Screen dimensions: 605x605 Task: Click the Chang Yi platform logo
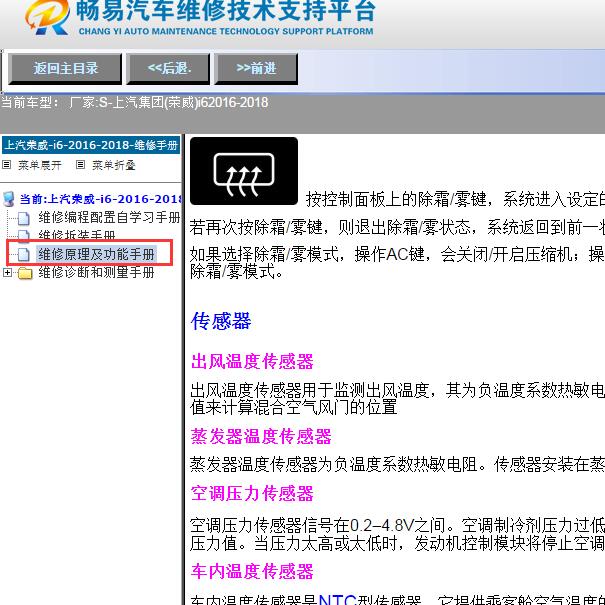point(48,17)
